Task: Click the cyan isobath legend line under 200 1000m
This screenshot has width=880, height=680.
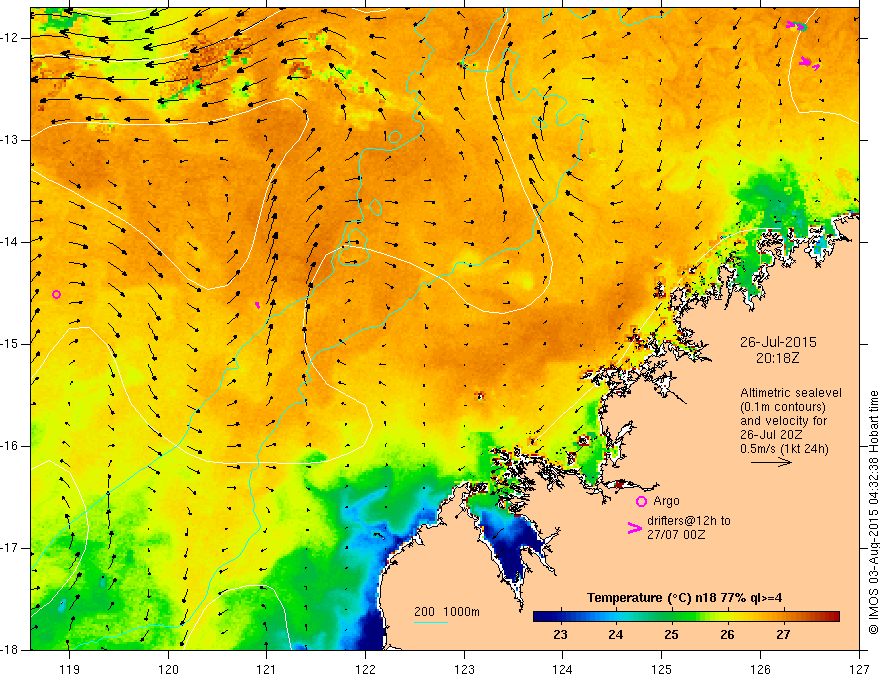Action: pyautogui.click(x=431, y=622)
